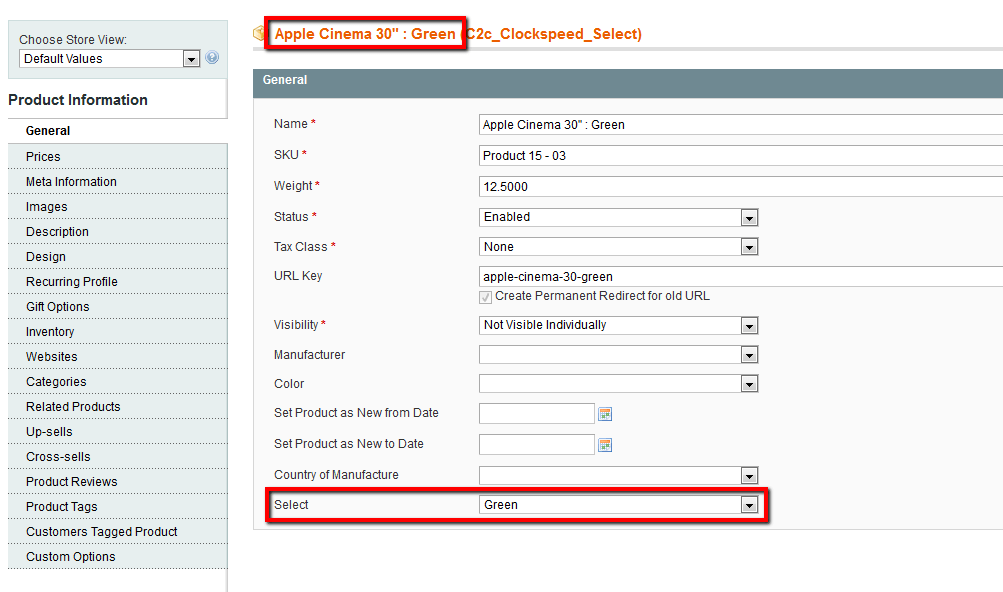1003x592 pixels.
Task: Open the Categories tab
Action: pos(118,381)
